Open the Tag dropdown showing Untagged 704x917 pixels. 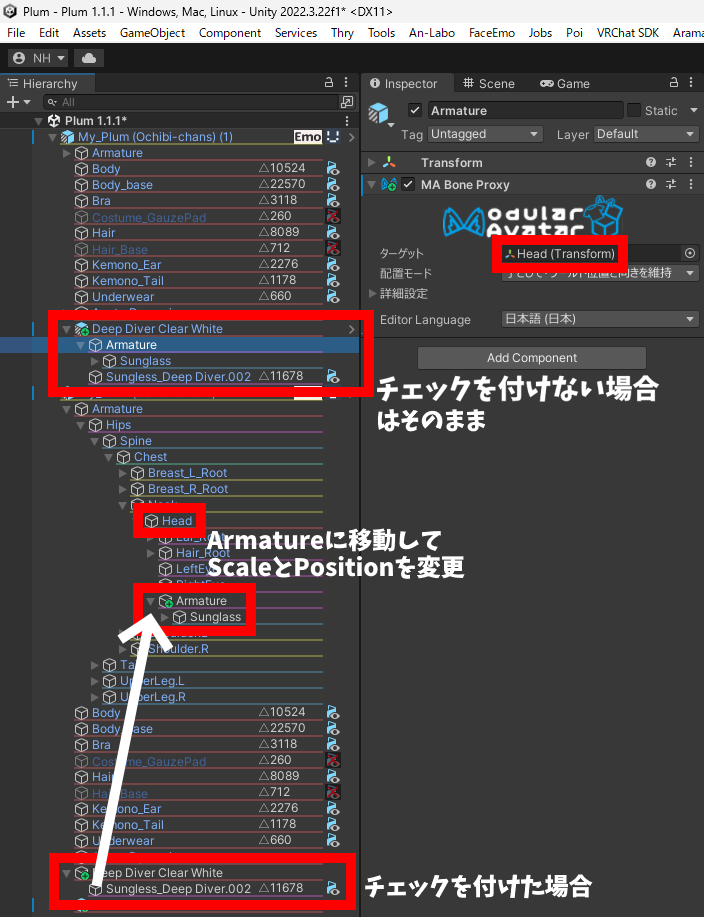485,134
